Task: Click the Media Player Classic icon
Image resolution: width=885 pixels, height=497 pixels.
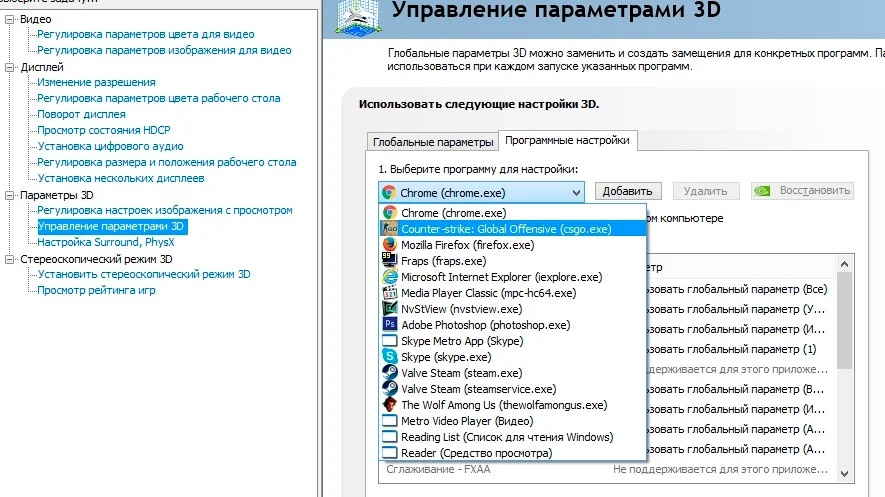Action: (x=389, y=293)
